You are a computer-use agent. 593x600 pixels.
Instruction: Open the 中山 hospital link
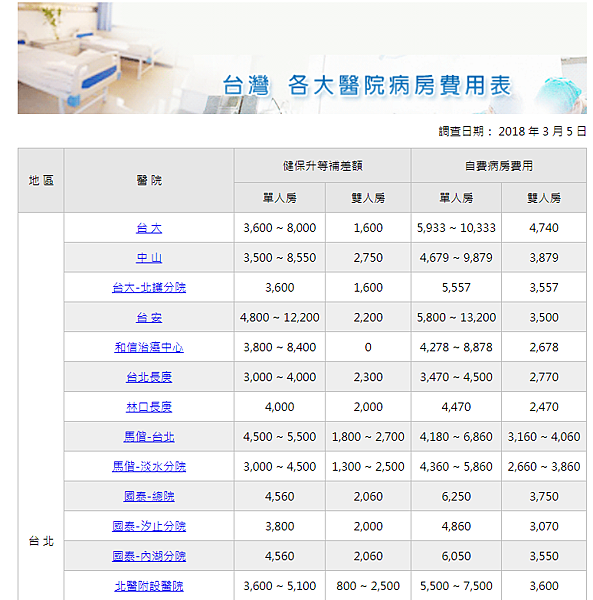coord(149,258)
